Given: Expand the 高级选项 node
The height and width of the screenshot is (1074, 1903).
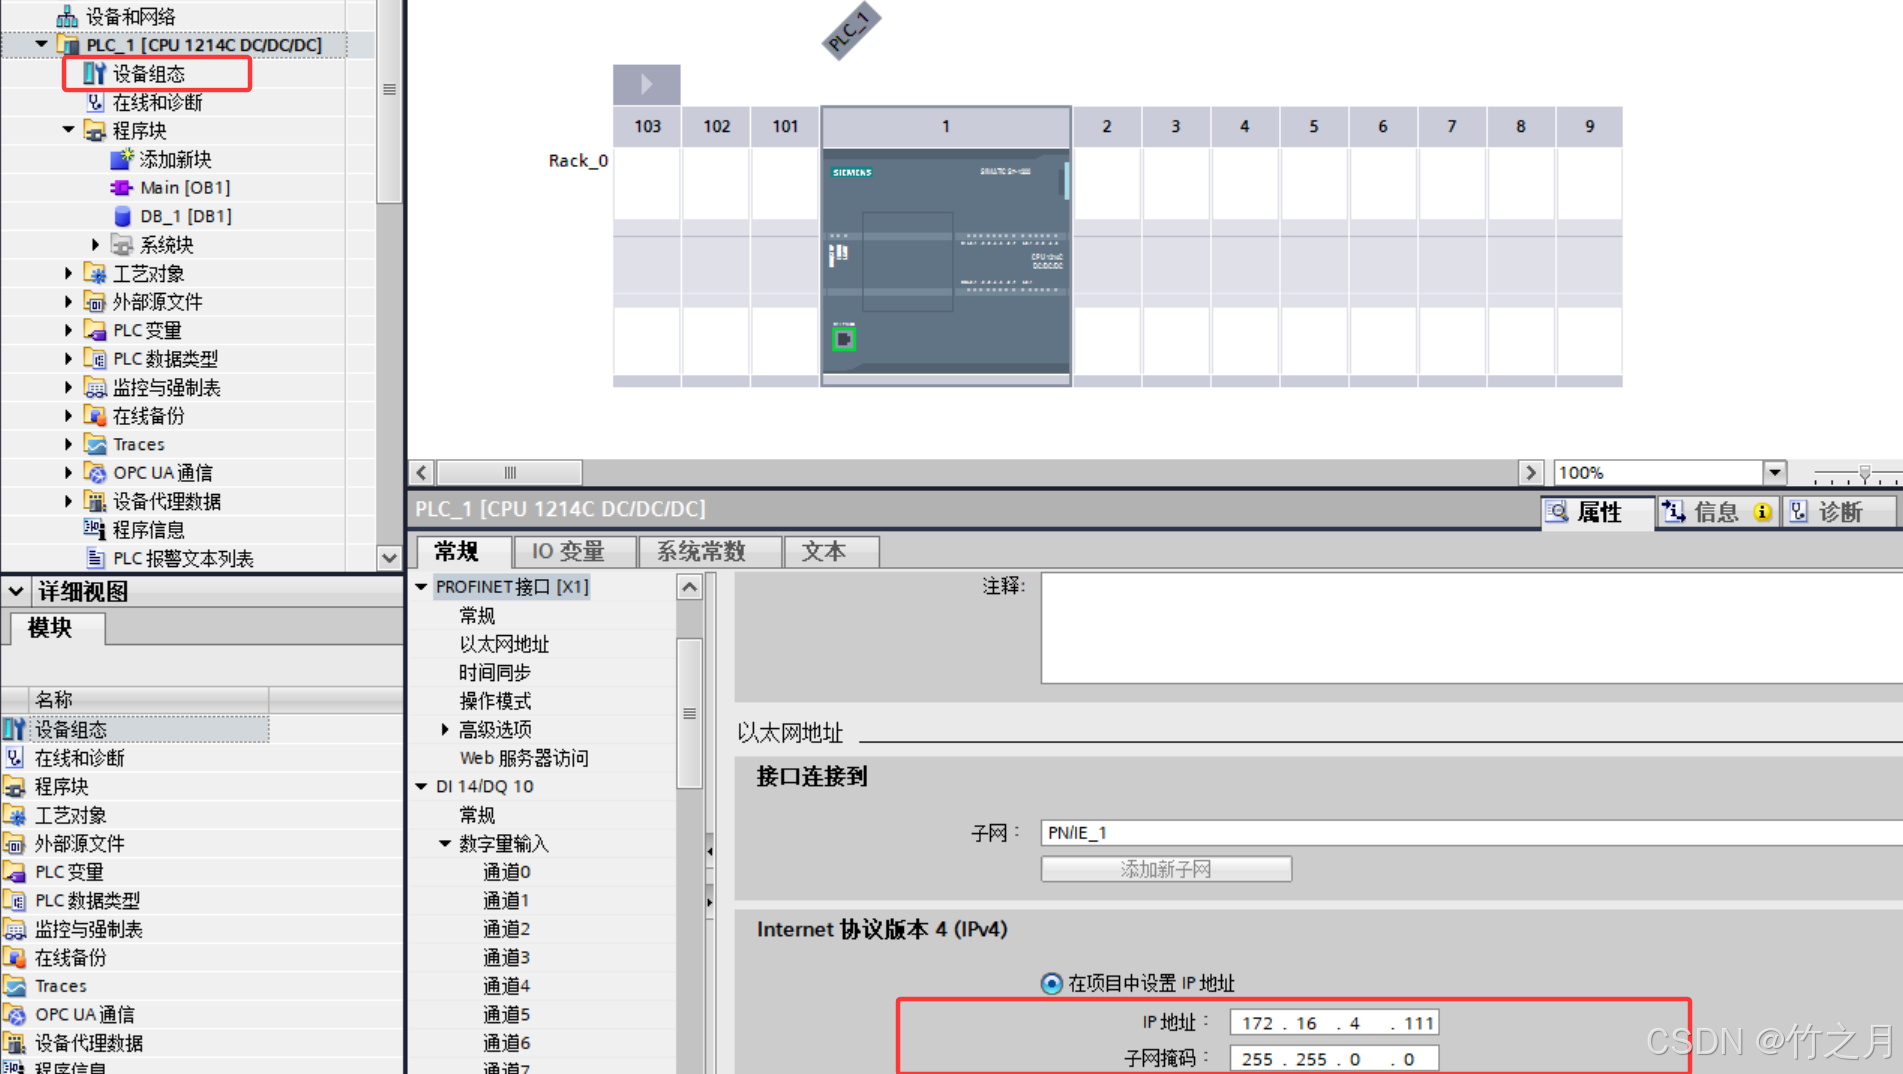Looking at the screenshot, I should [x=445, y=729].
